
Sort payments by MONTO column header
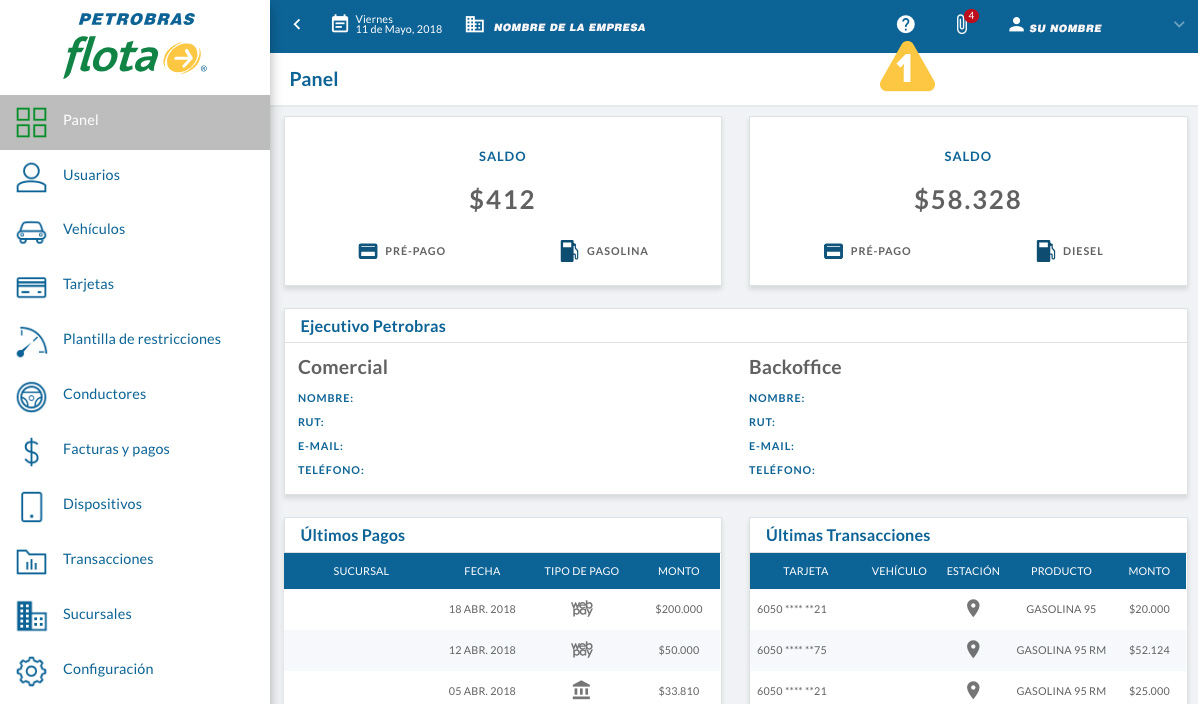point(678,571)
